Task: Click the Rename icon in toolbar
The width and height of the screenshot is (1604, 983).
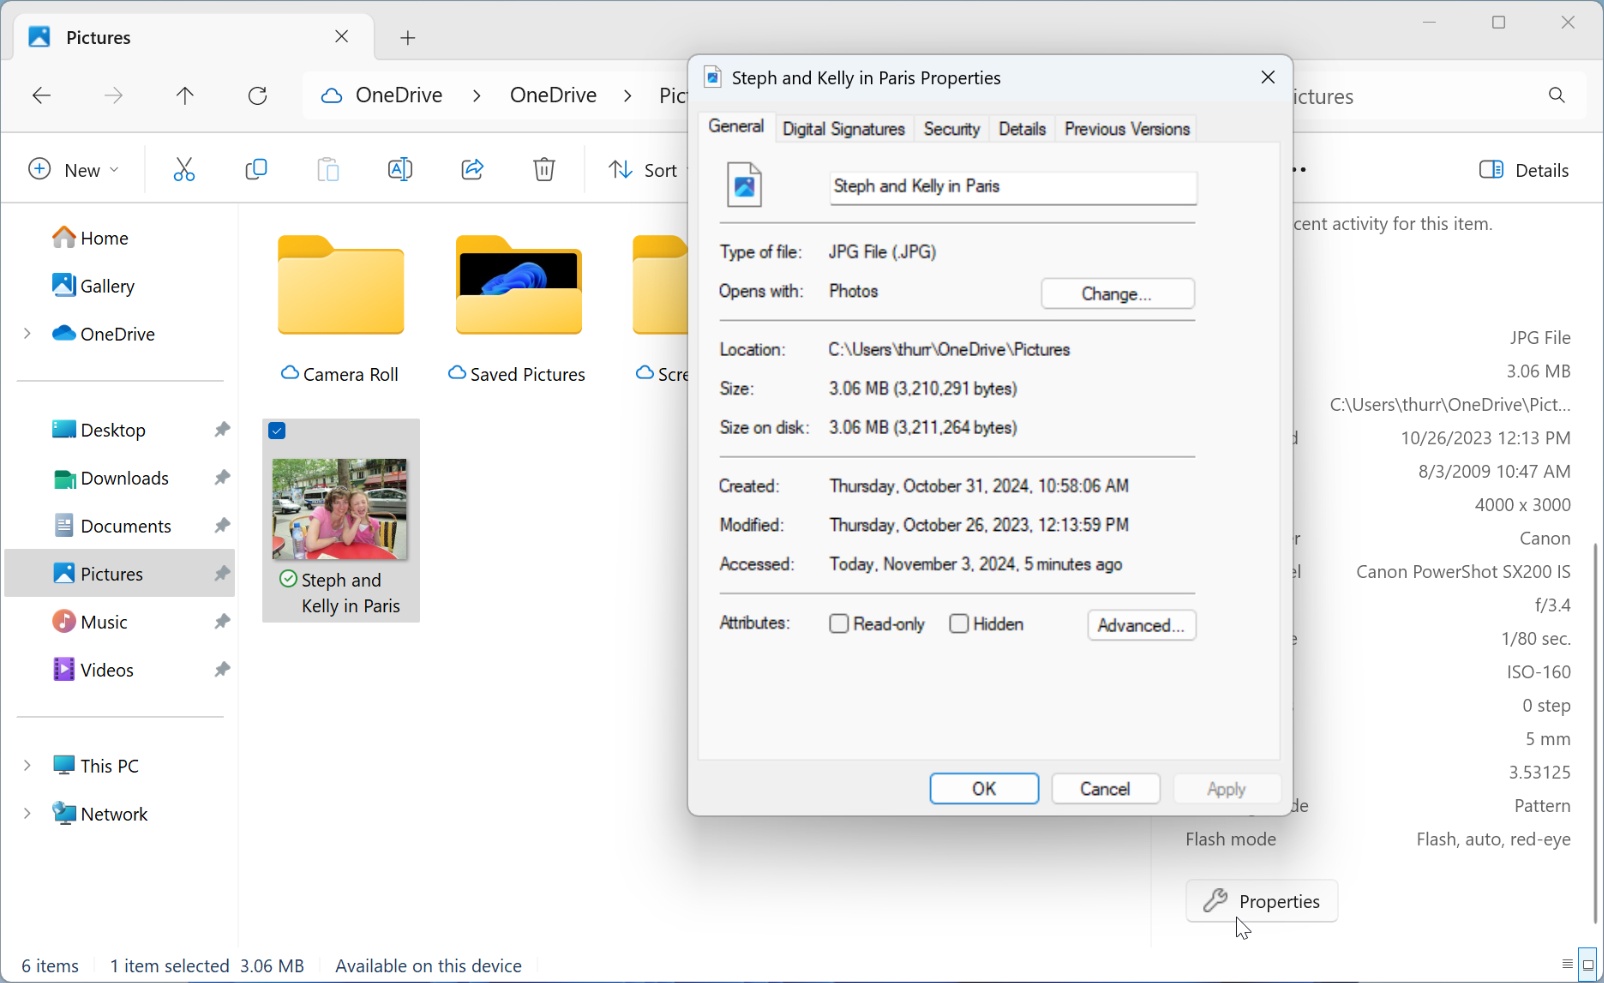Action: (x=400, y=170)
